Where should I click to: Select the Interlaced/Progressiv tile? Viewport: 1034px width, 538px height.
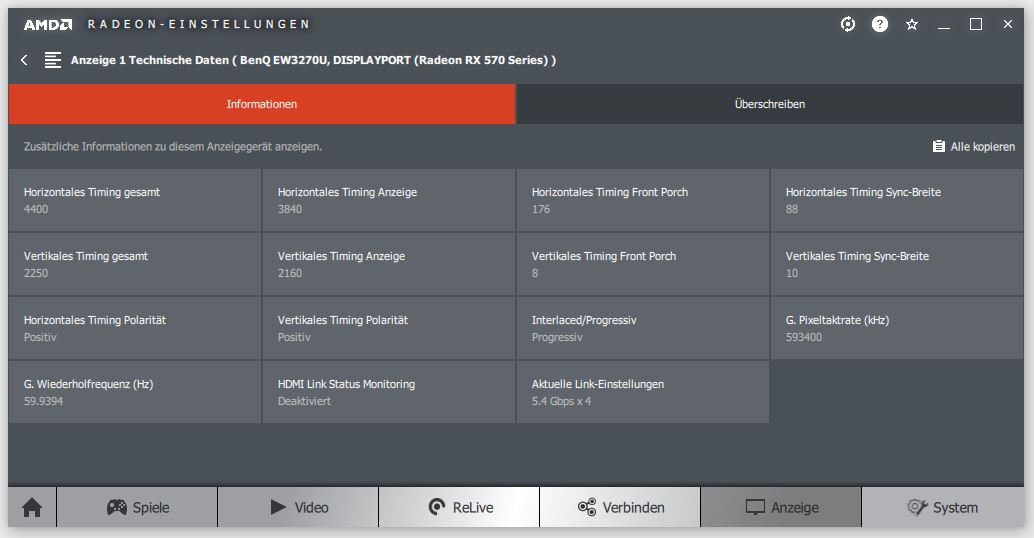point(642,328)
